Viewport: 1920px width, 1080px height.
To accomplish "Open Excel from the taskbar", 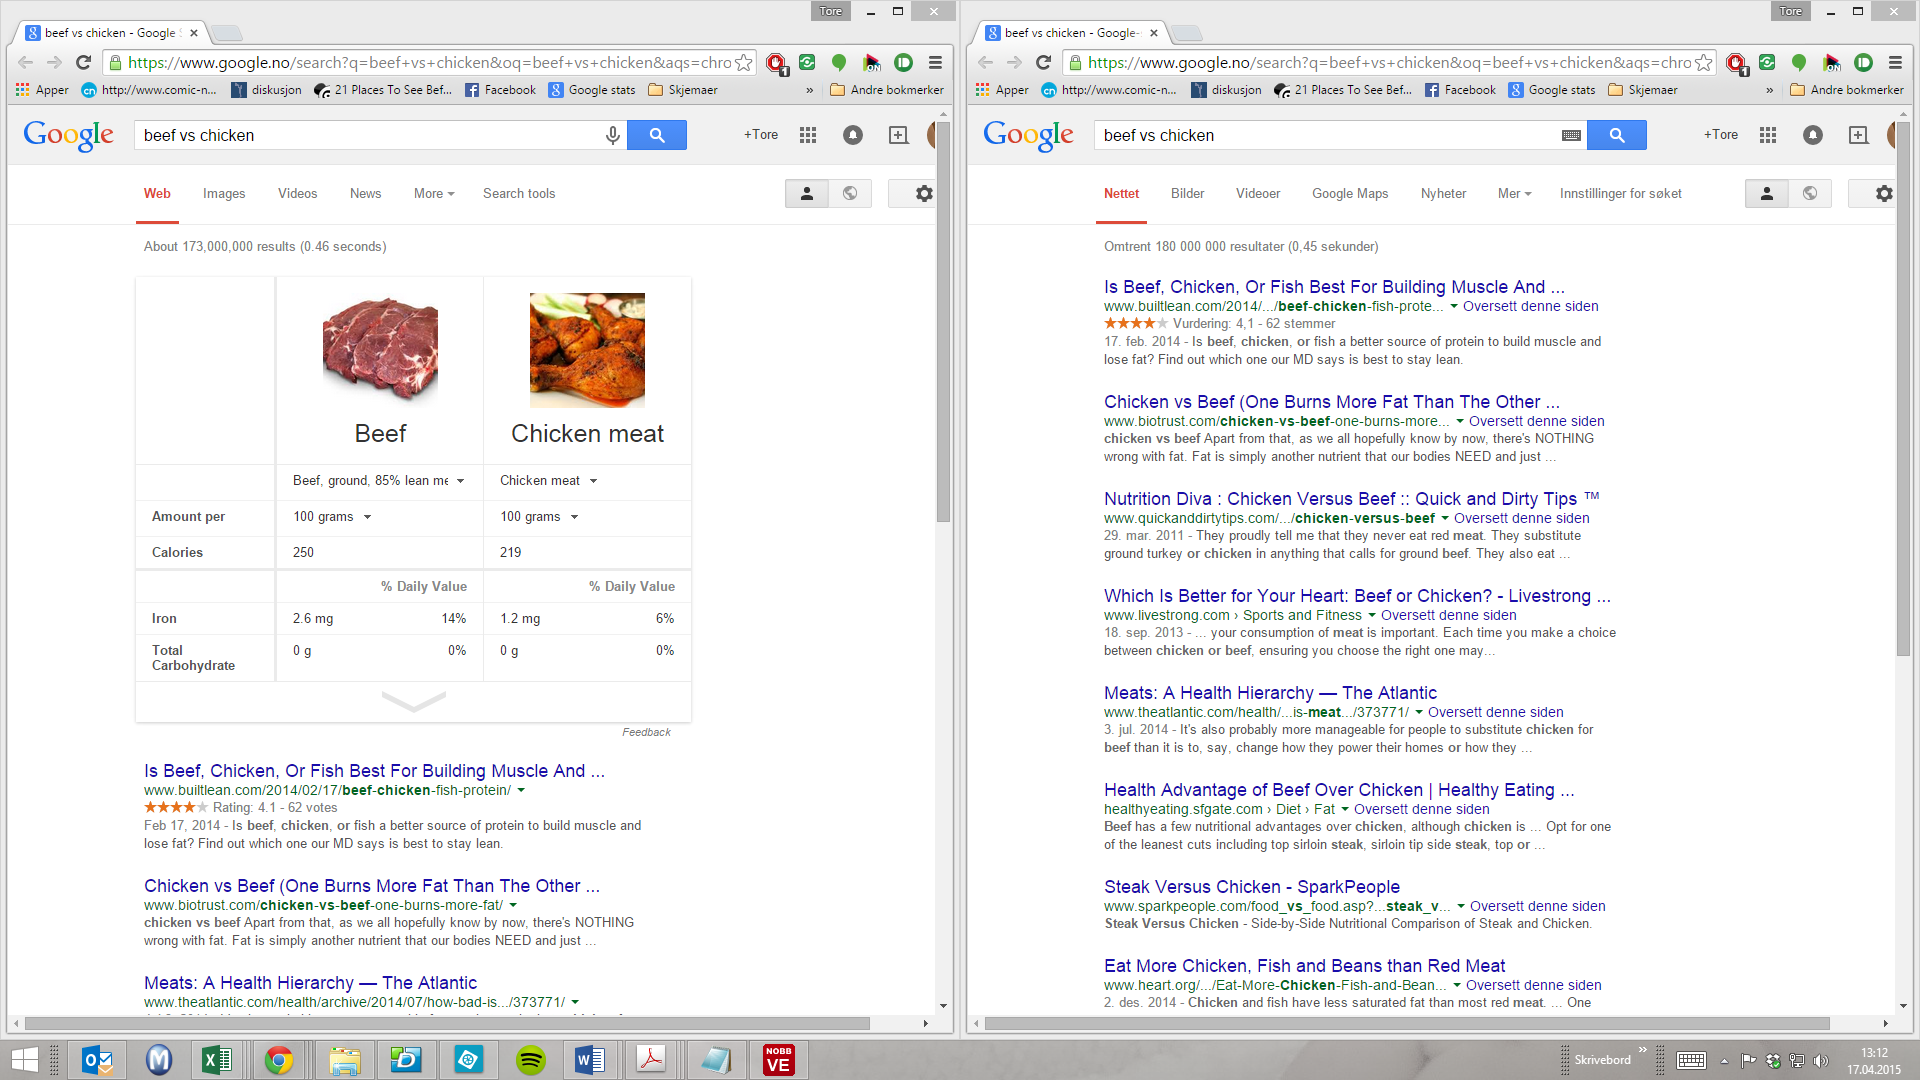I will [217, 1060].
